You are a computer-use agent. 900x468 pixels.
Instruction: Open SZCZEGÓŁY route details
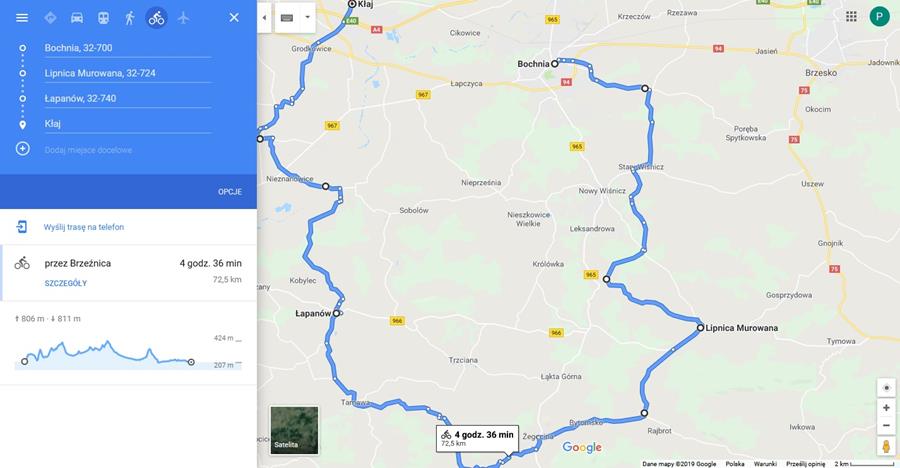(66, 283)
